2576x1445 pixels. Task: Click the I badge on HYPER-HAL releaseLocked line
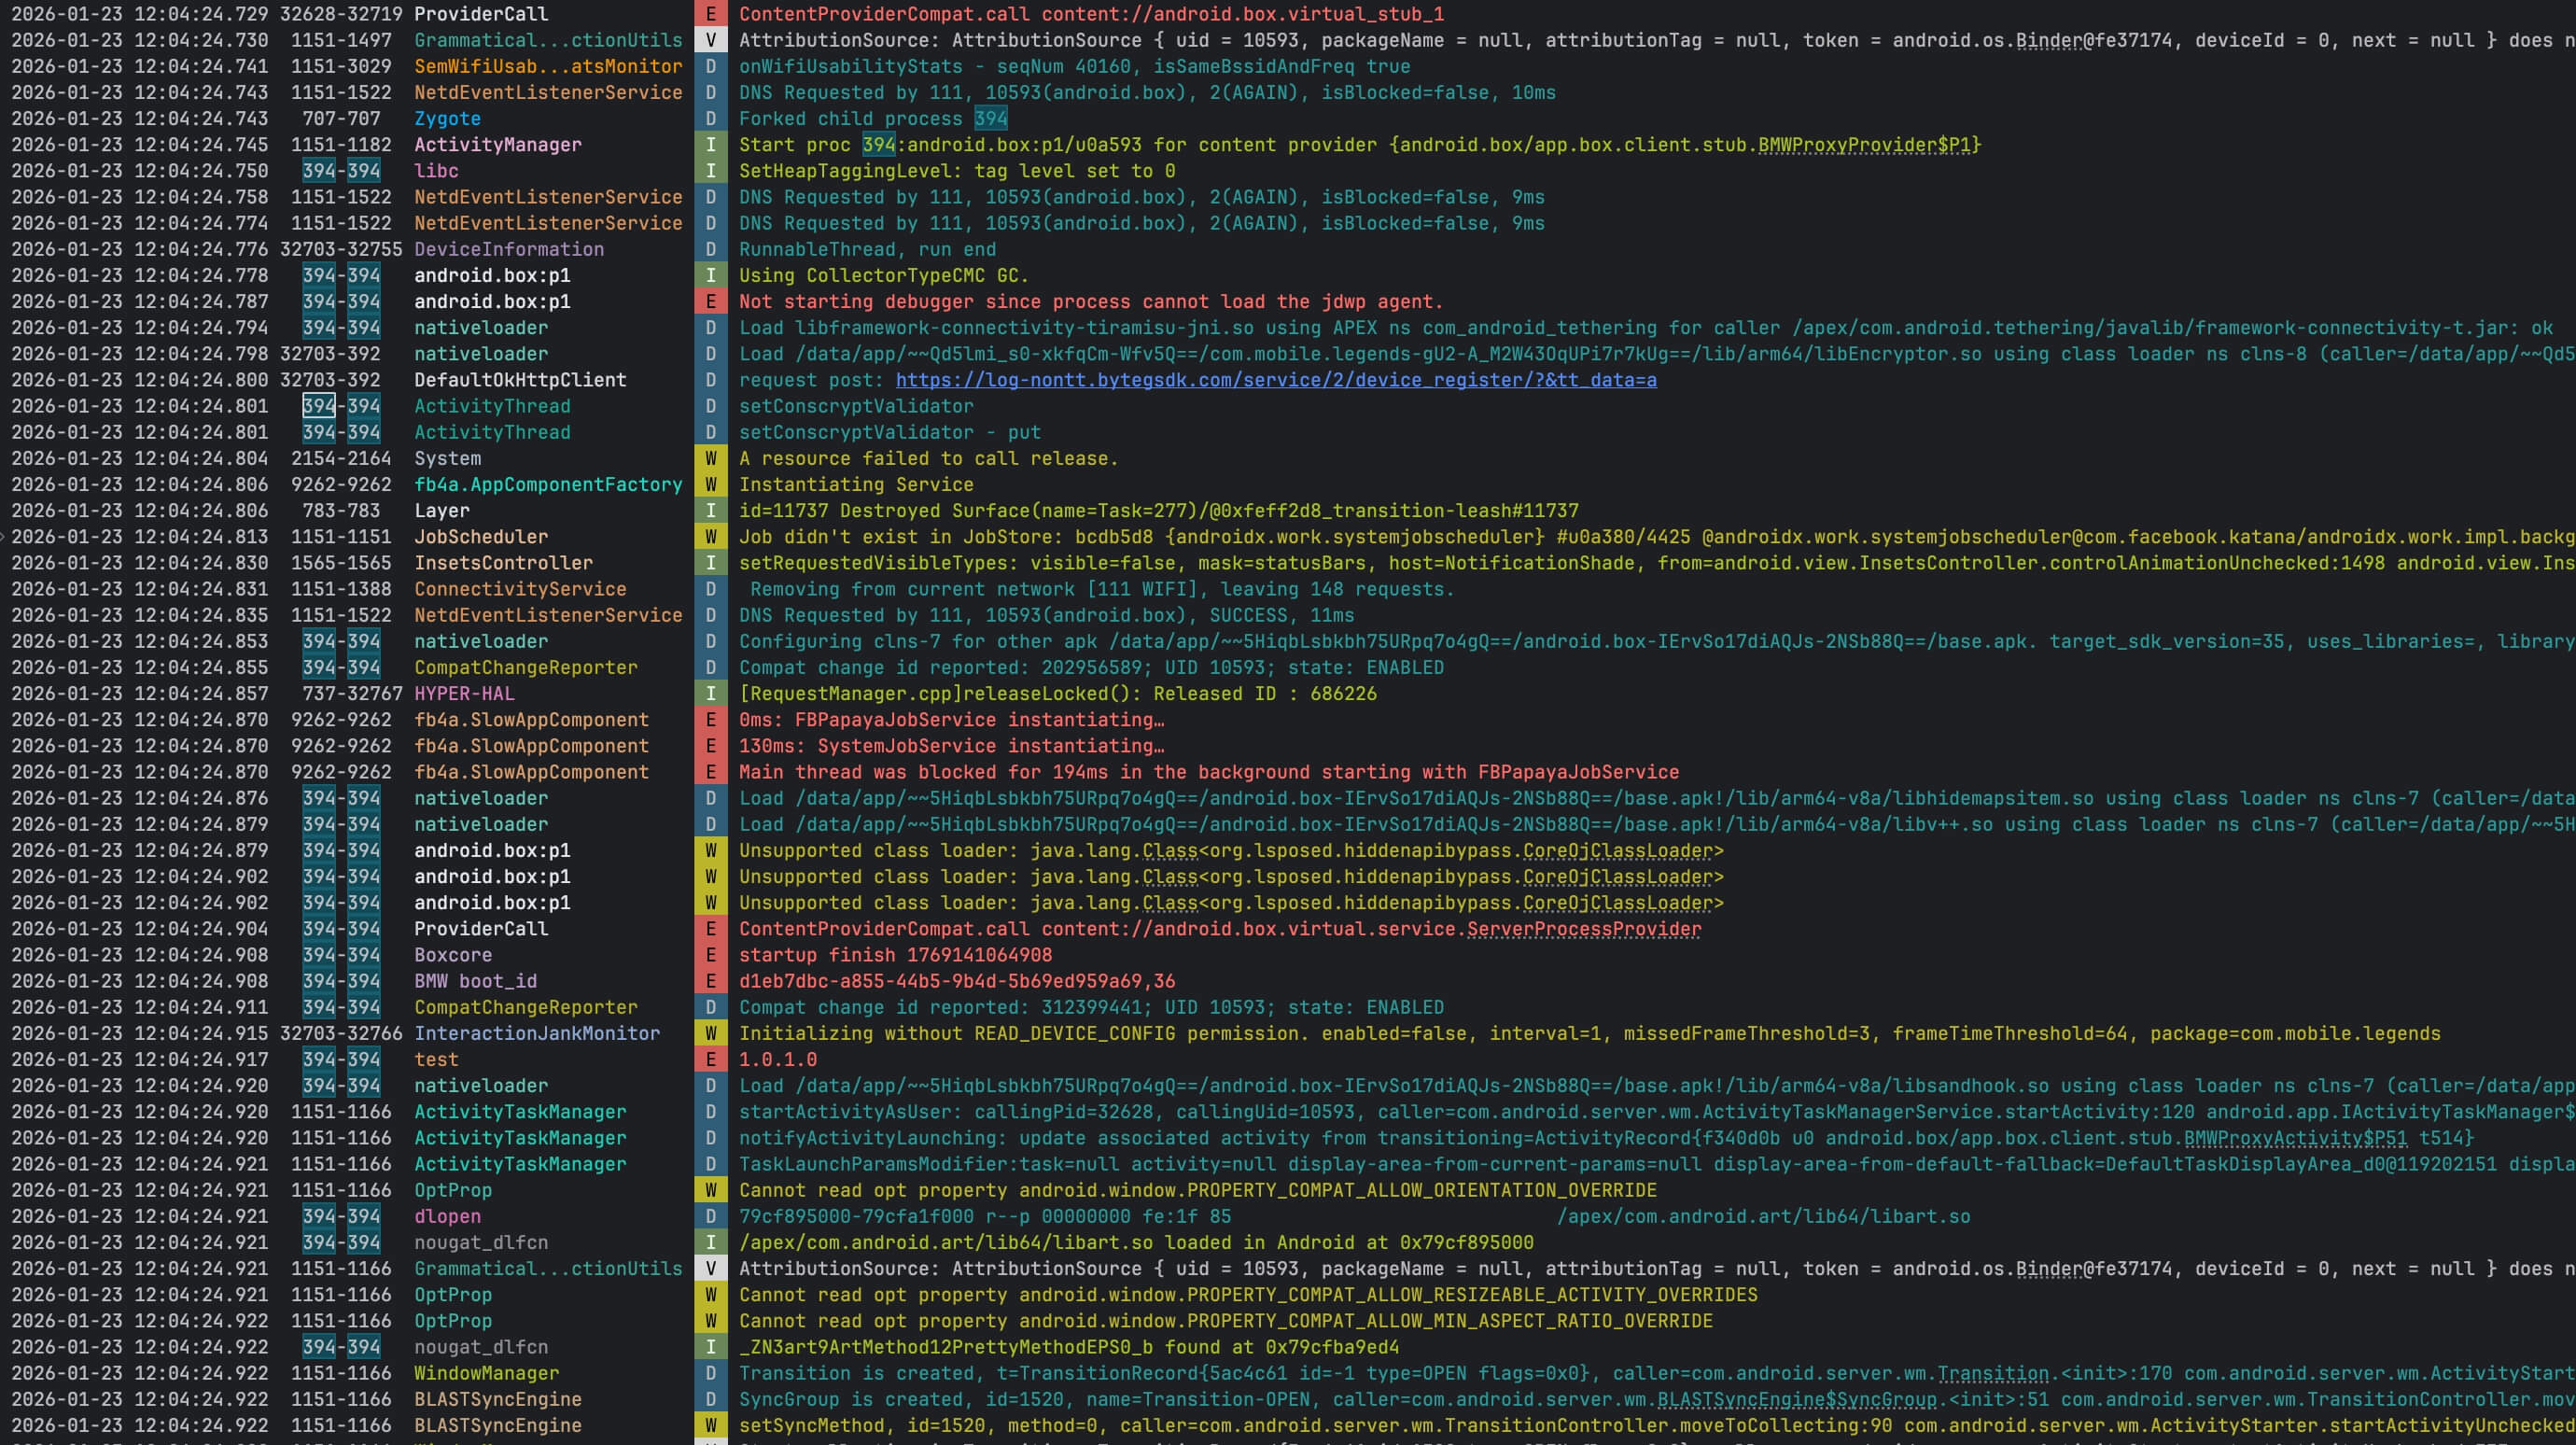point(710,693)
